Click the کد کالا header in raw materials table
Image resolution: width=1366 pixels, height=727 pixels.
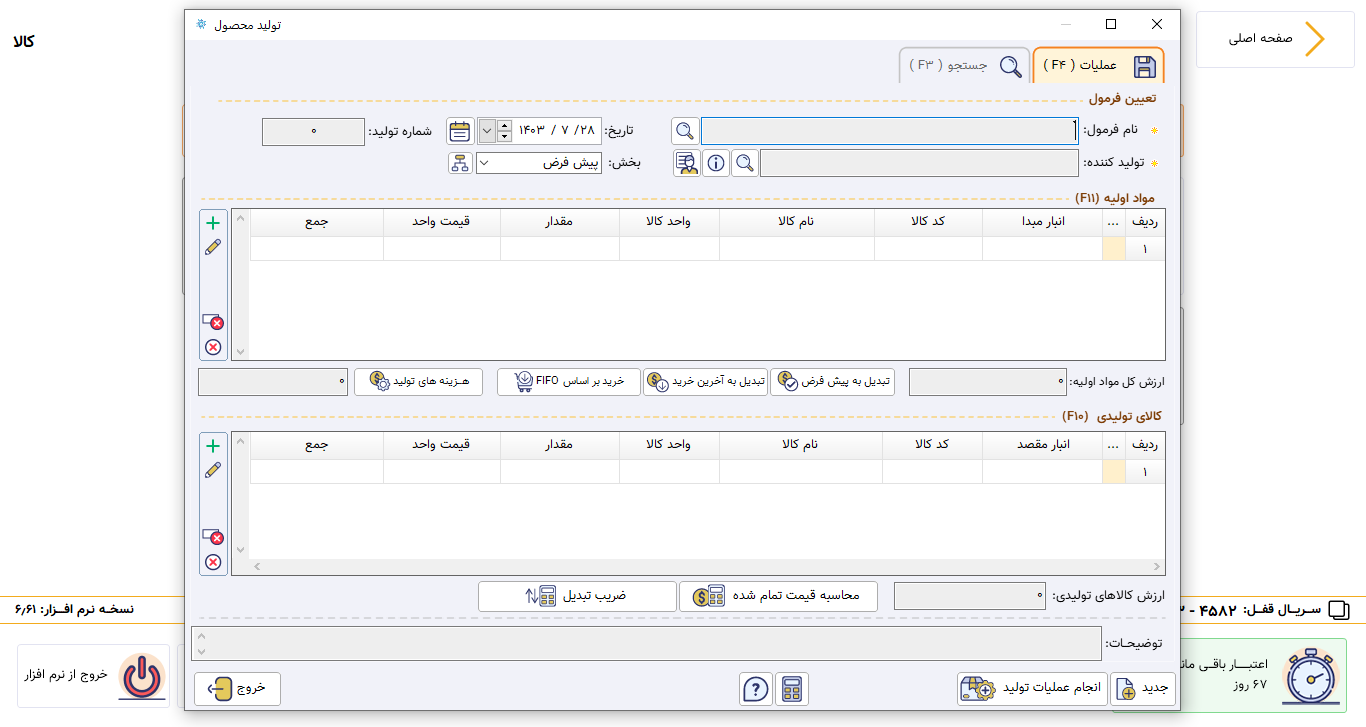tap(929, 222)
